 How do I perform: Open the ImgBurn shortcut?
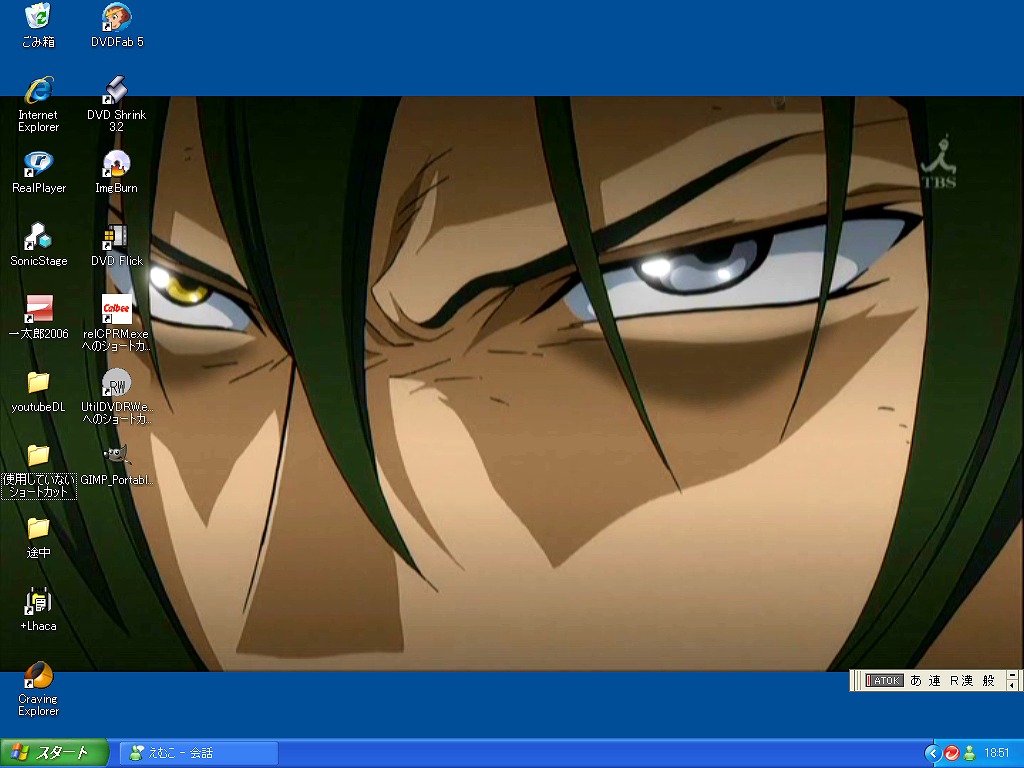(x=116, y=172)
